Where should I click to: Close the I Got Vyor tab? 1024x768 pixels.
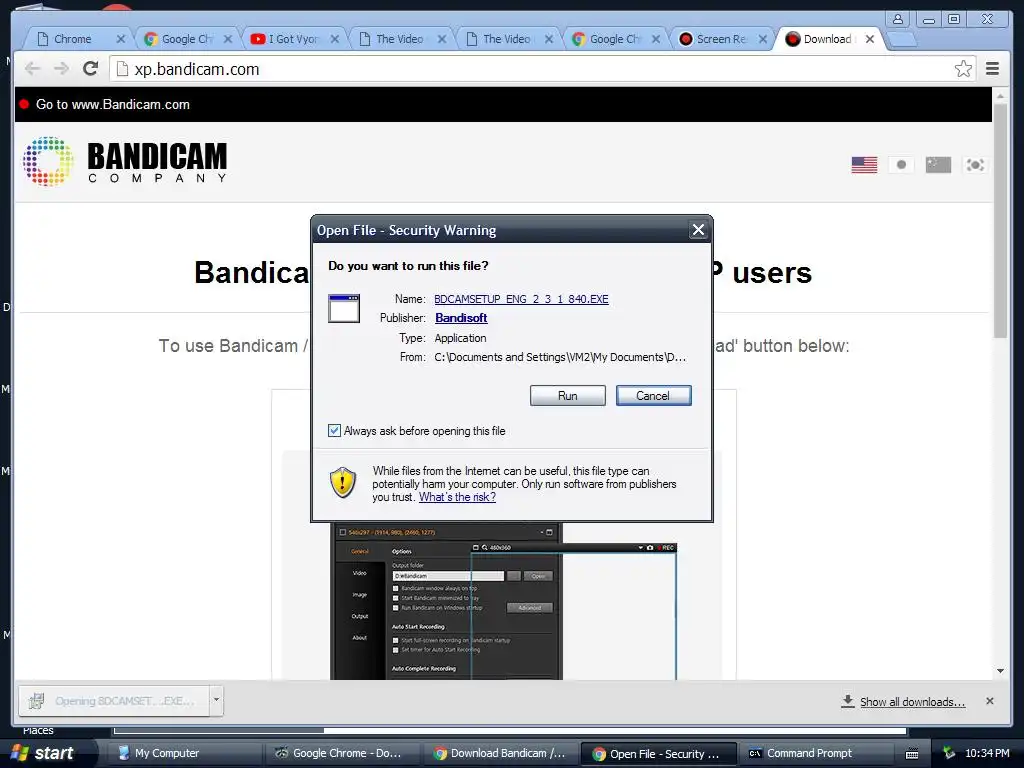(x=334, y=39)
